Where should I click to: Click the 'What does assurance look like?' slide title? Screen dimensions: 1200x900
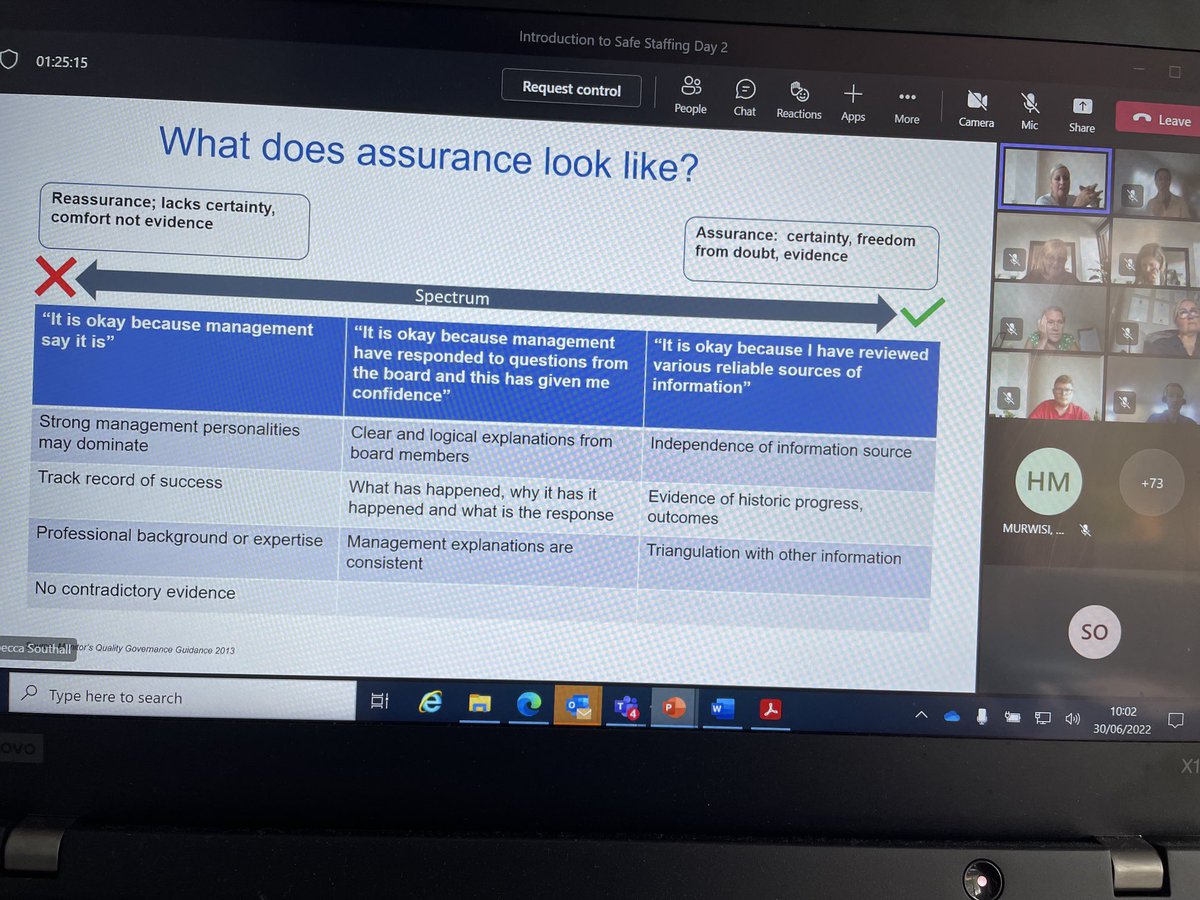coord(428,155)
